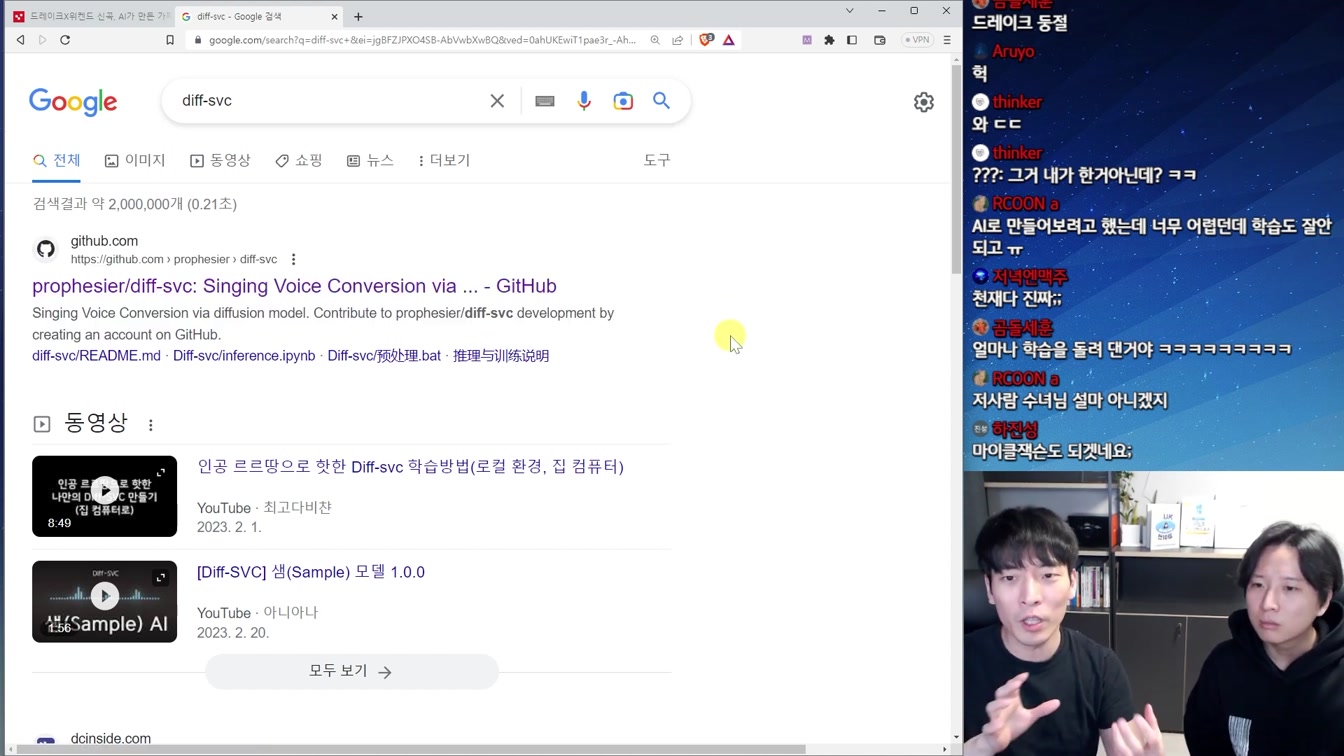Click the 검색결과 약 2,000,000개 result count
The image size is (1344, 756).
click(x=135, y=204)
